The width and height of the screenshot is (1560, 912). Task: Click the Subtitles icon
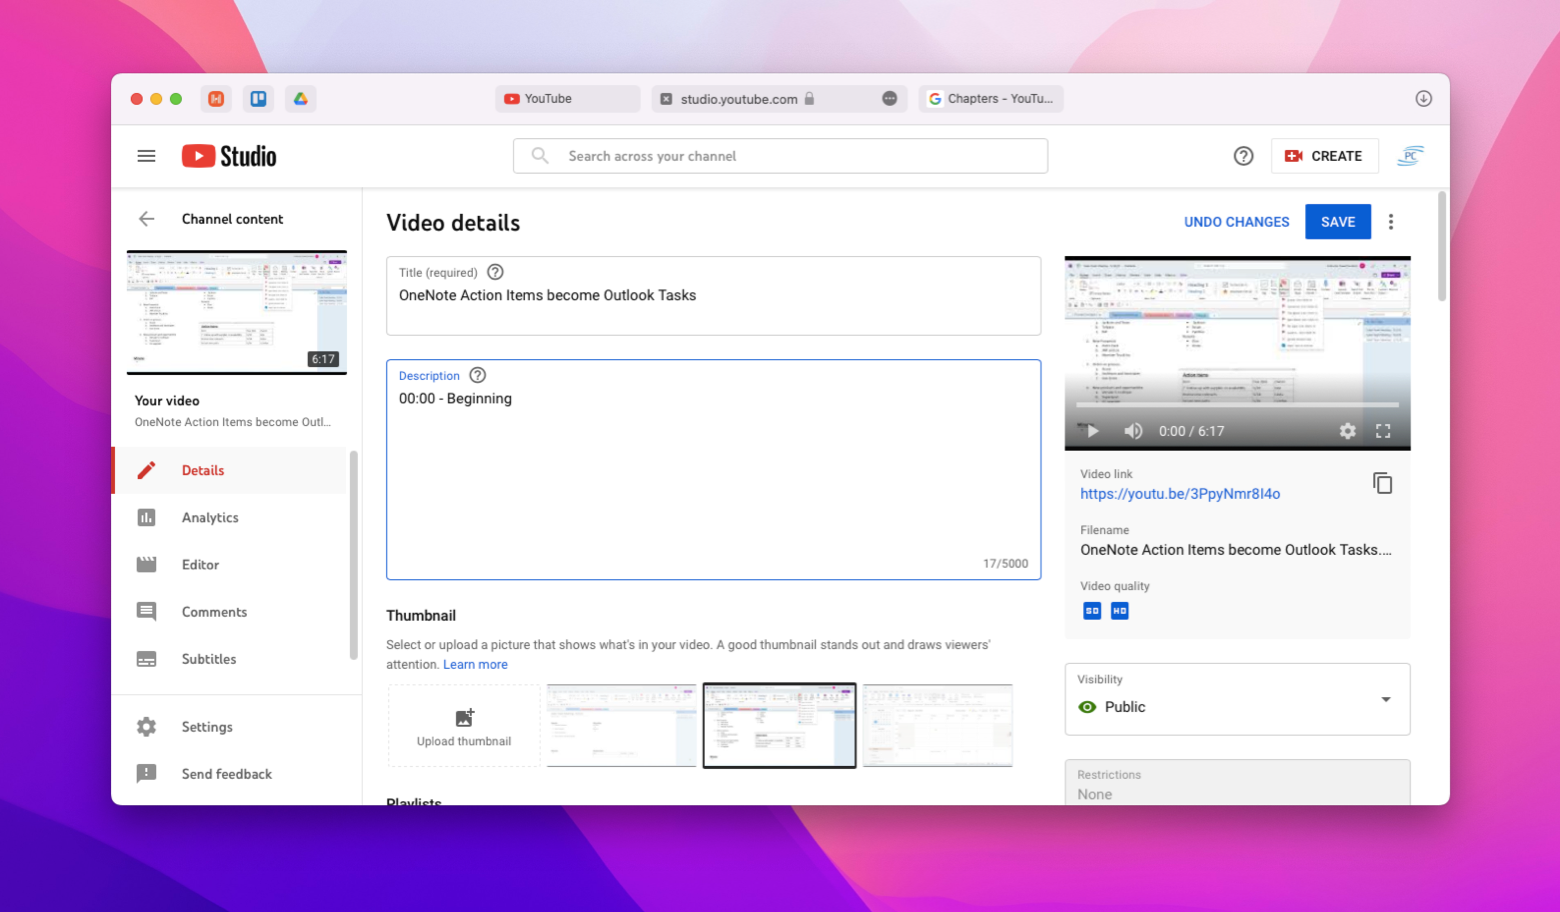[147, 658]
